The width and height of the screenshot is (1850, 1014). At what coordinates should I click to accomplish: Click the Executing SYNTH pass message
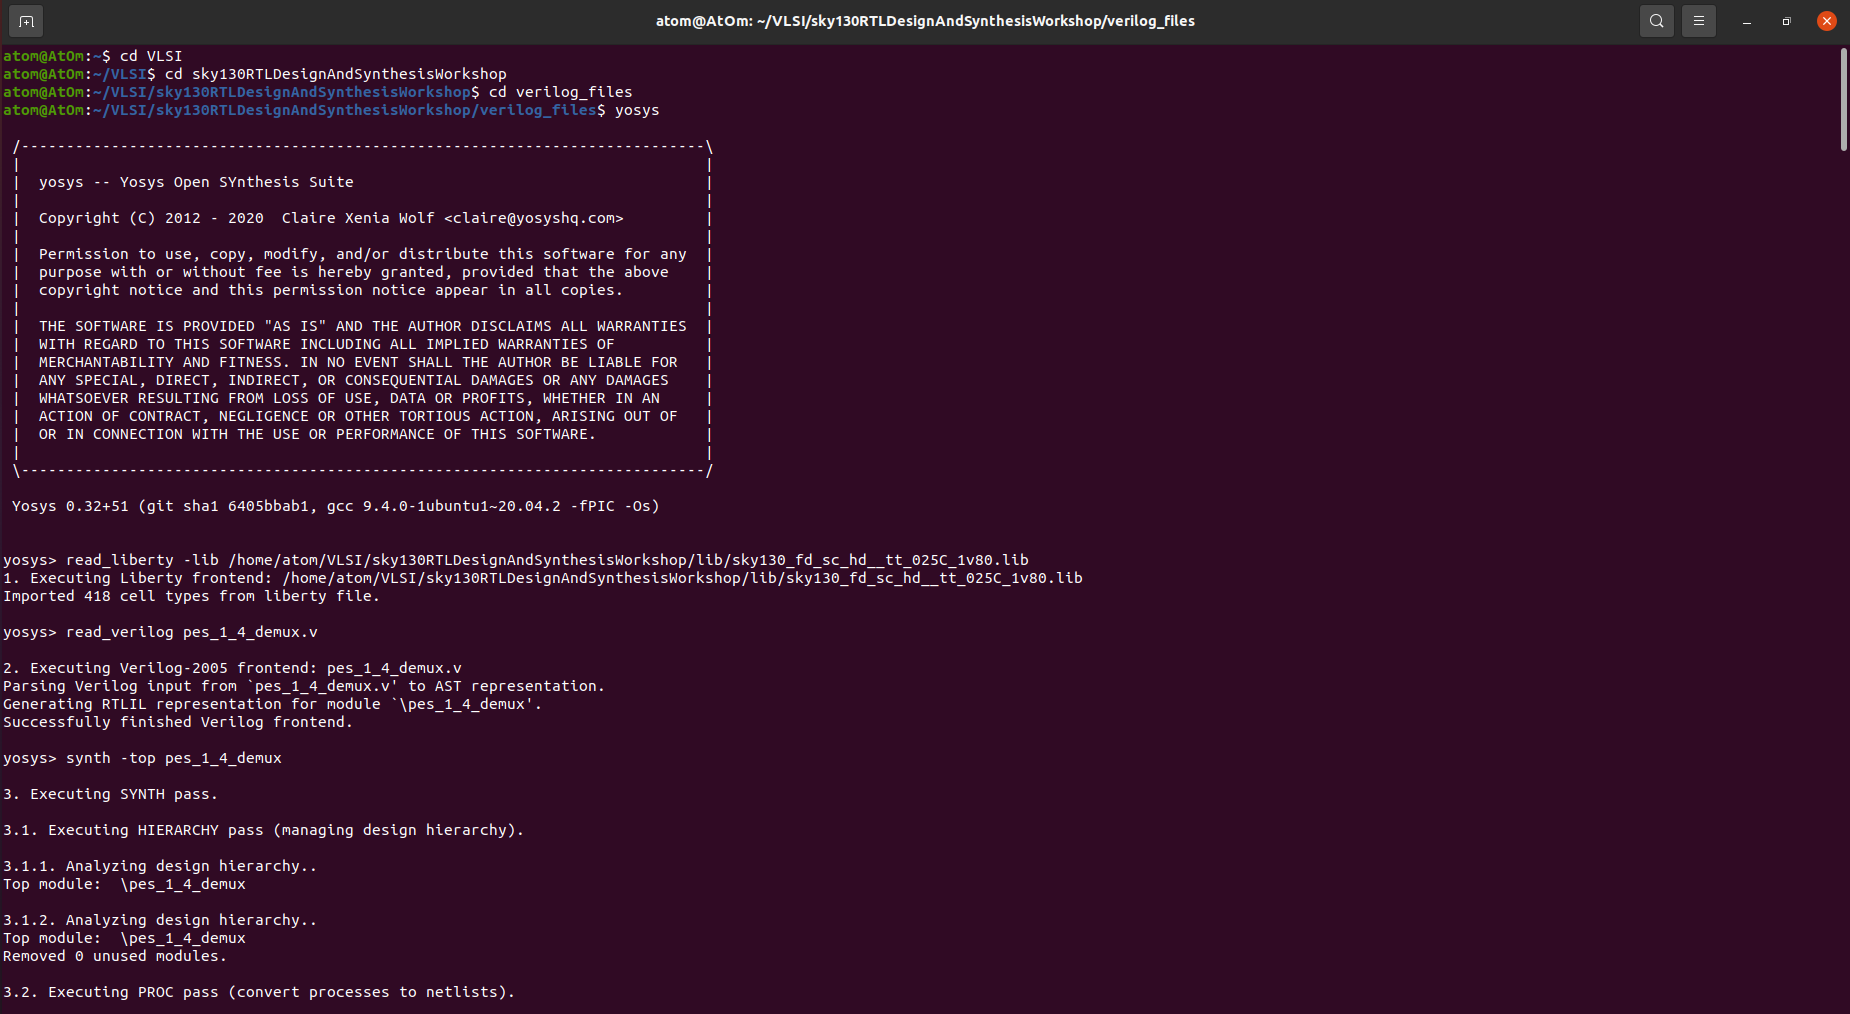click(110, 793)
